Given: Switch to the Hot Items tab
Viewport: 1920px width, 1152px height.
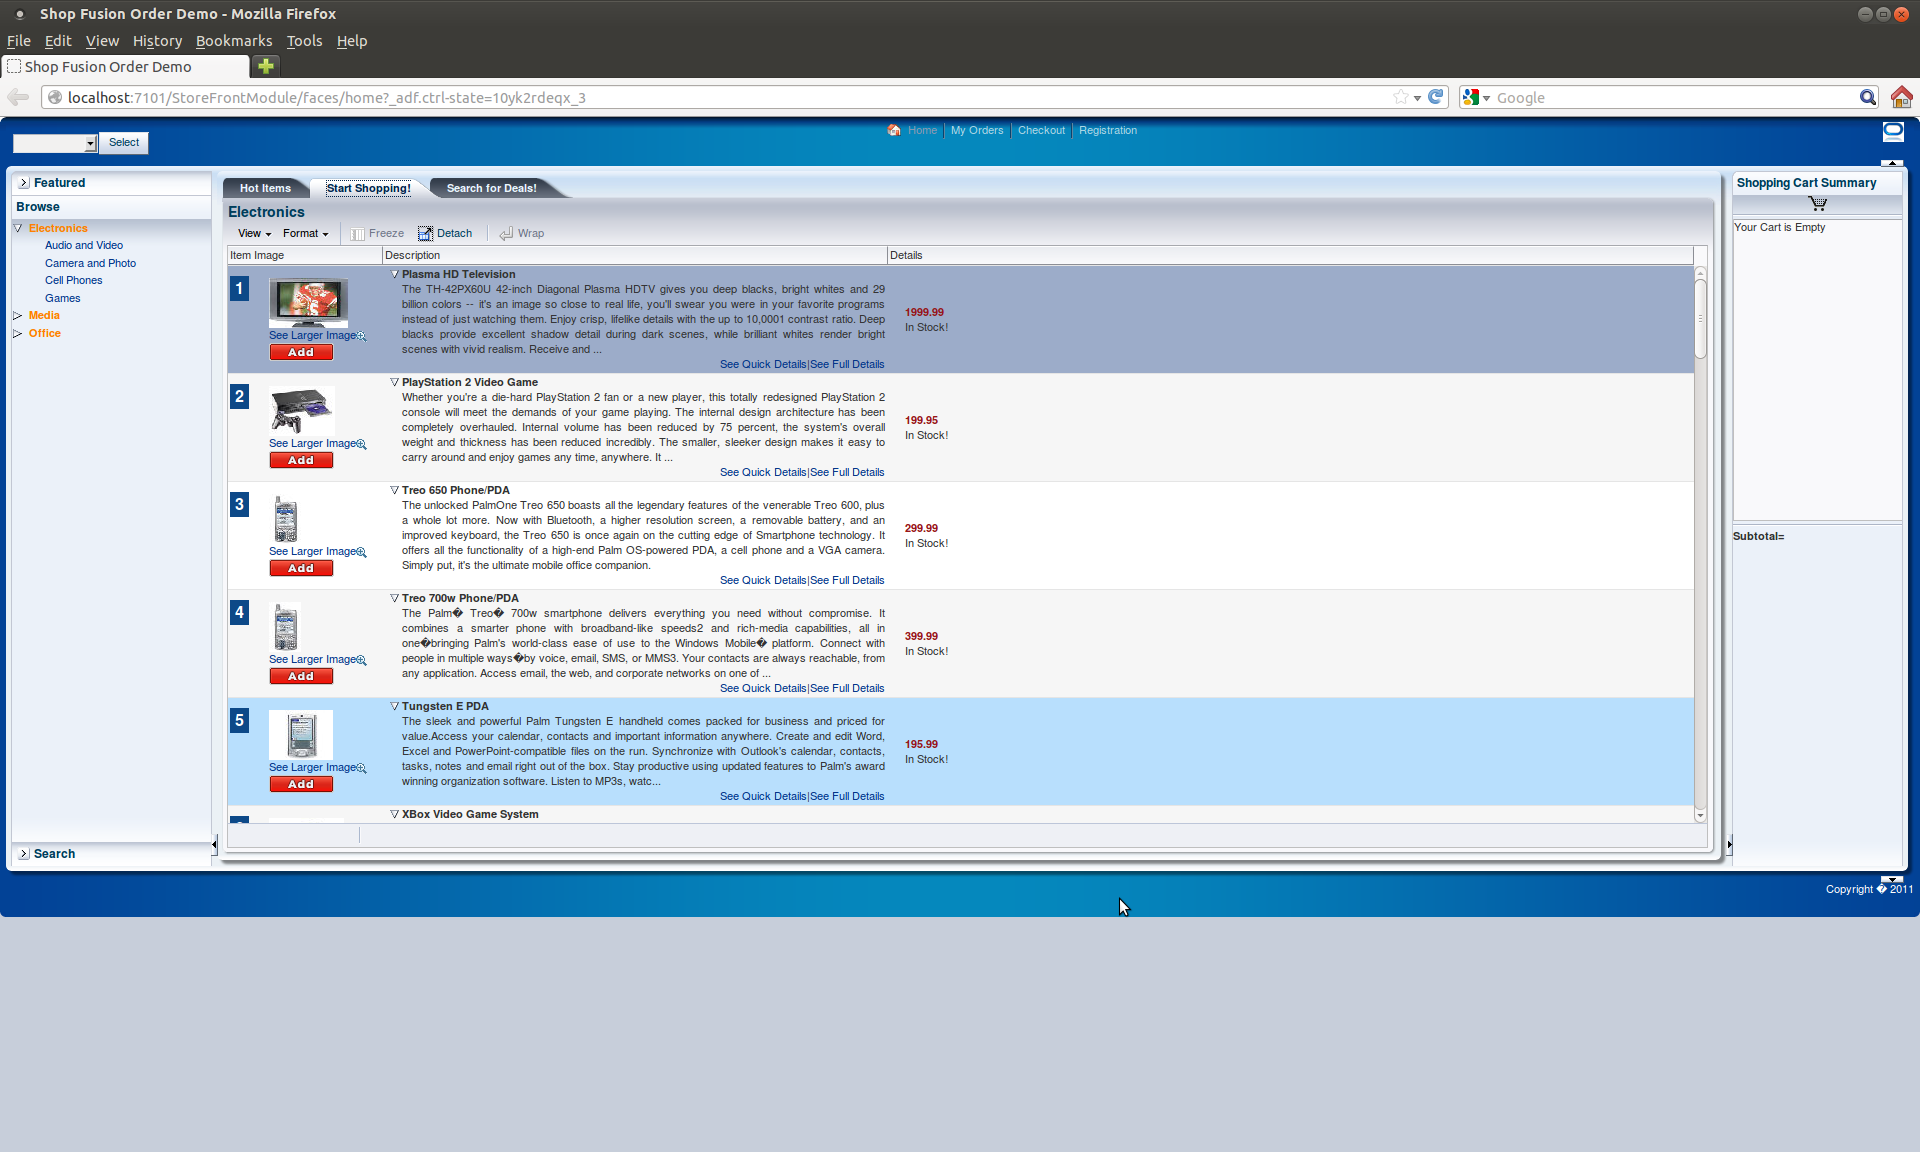Looking at the screenshot, I should (265, 188).
